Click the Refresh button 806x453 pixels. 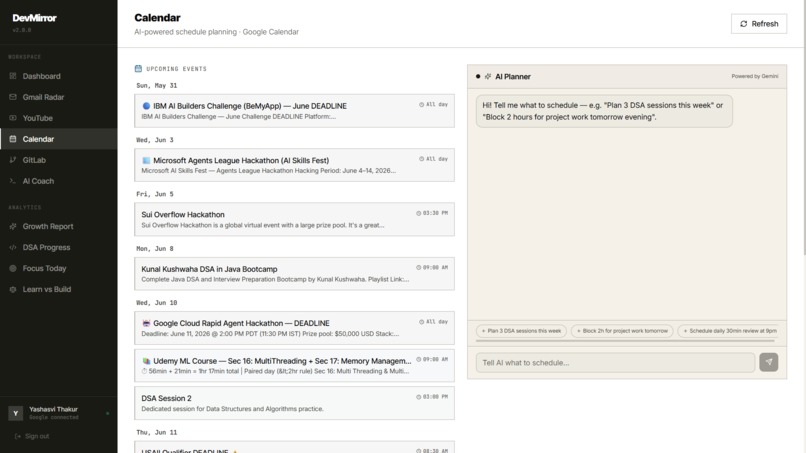pos(759,24)
